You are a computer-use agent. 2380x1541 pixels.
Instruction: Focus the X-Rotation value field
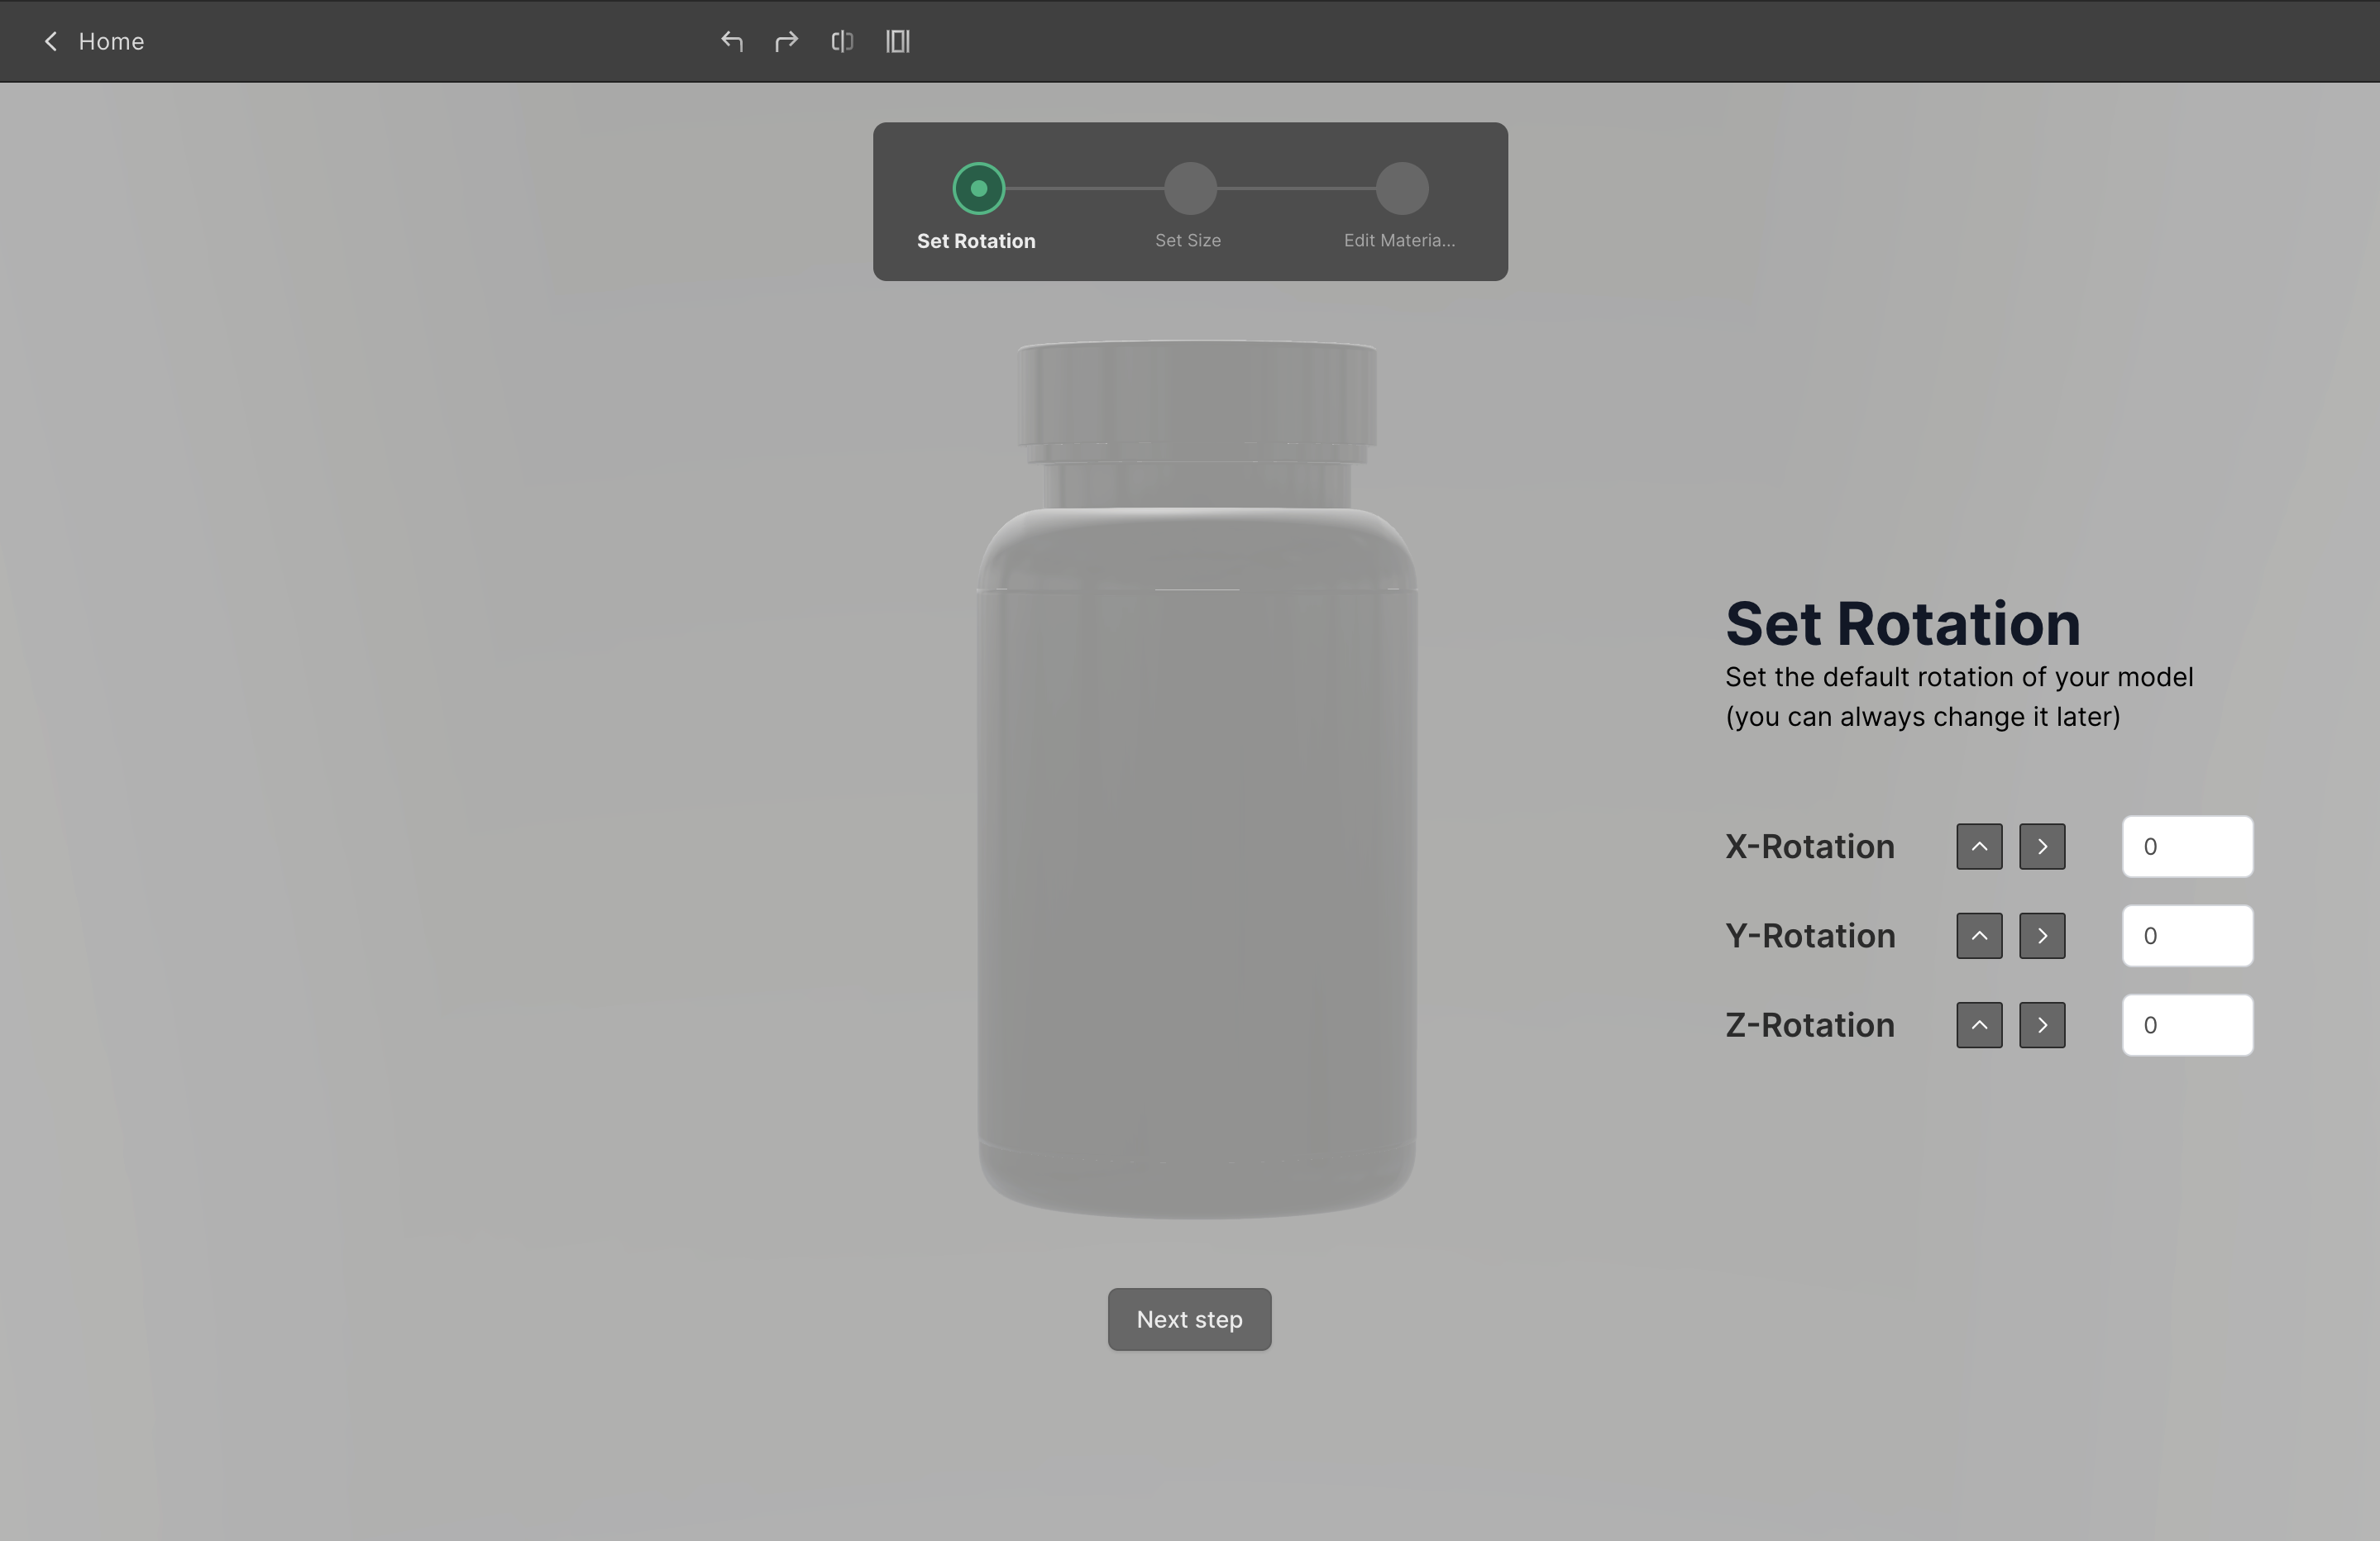(x=2187, y=846)
